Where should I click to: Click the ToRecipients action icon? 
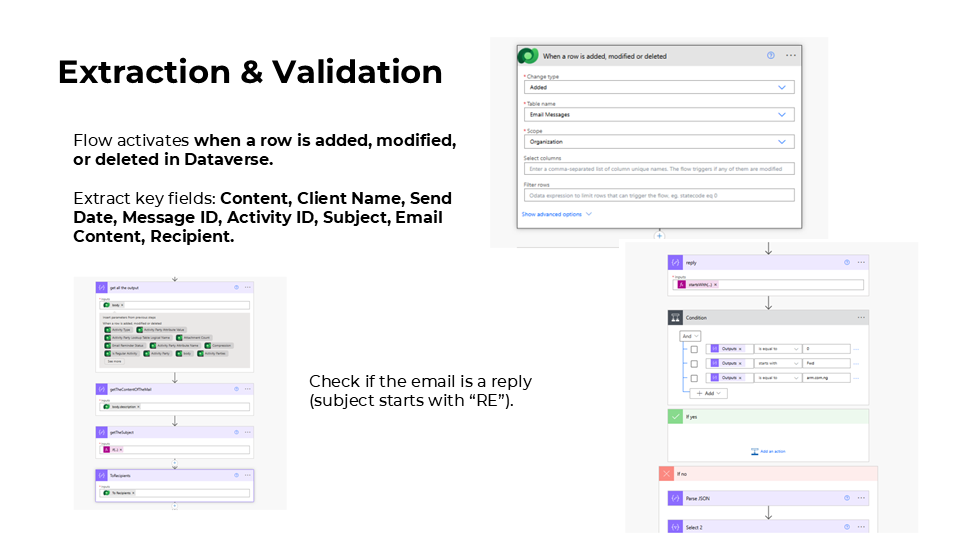click(x=102, y=475)
